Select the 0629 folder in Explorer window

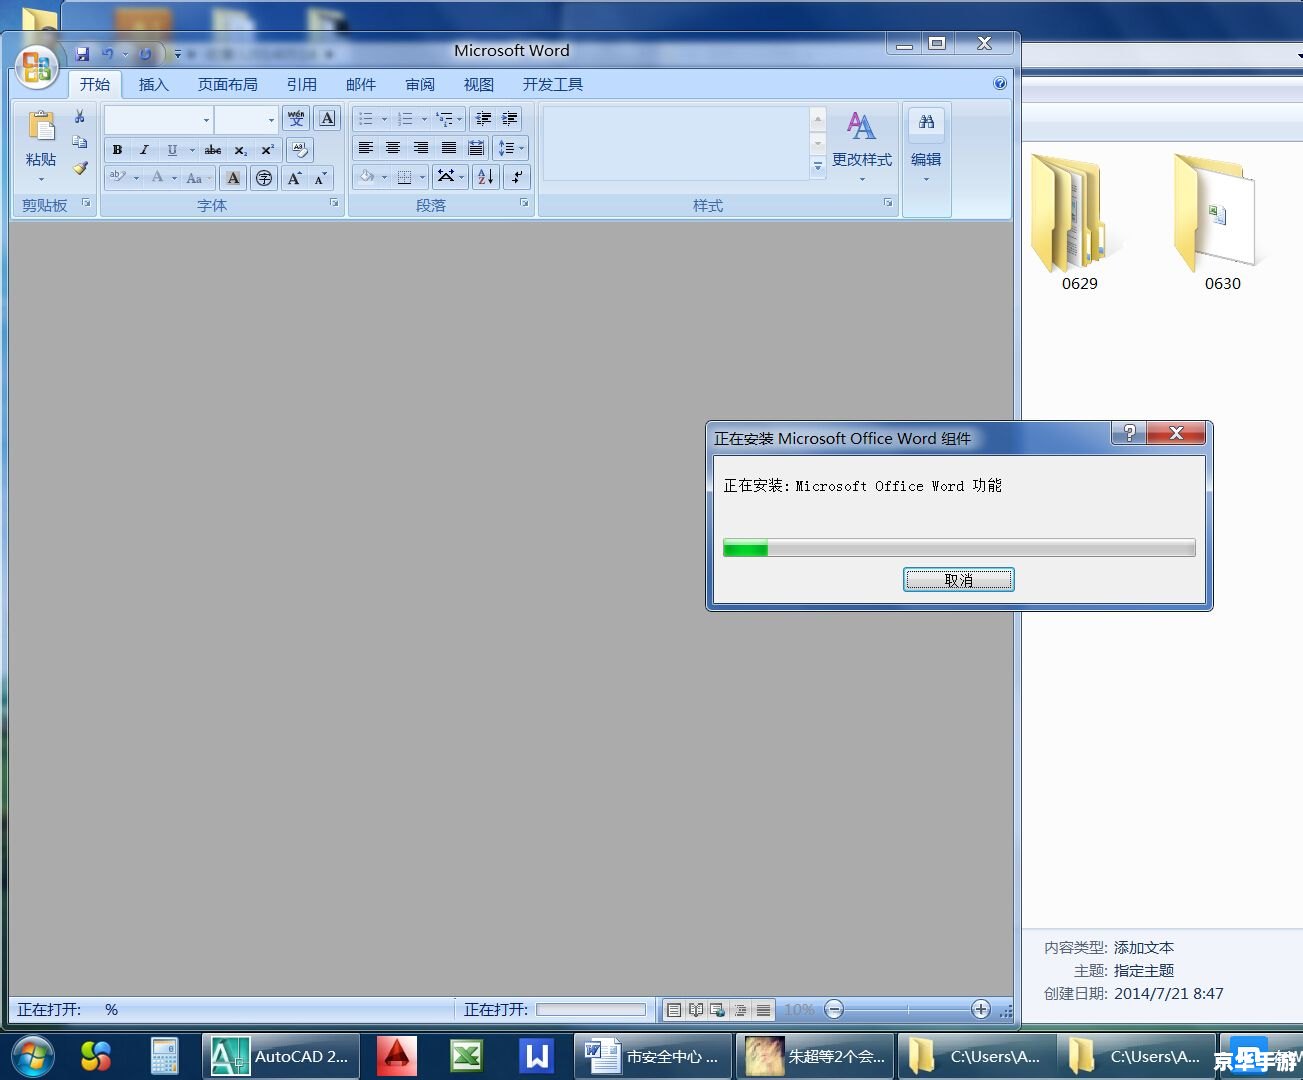(1079, 222)
